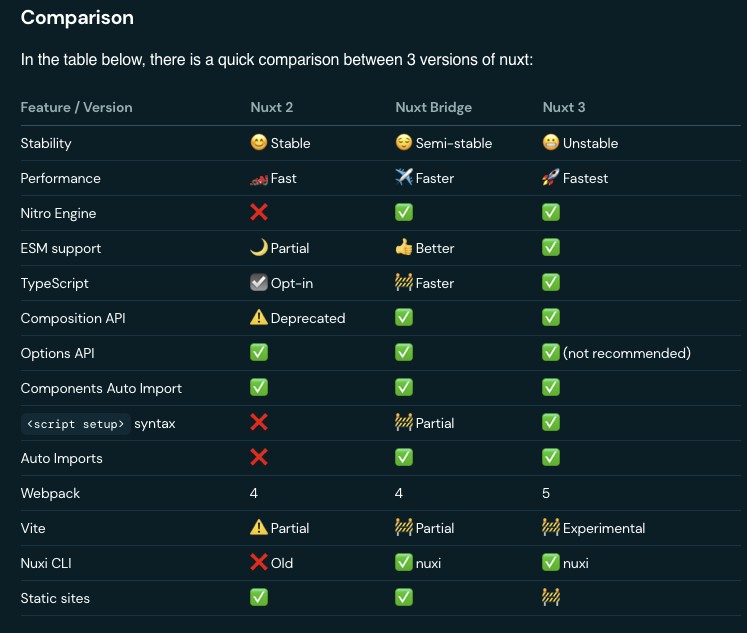Click the green check beside (not recommended)
This screenshot has width=747, height=633.
pos(551,353)
